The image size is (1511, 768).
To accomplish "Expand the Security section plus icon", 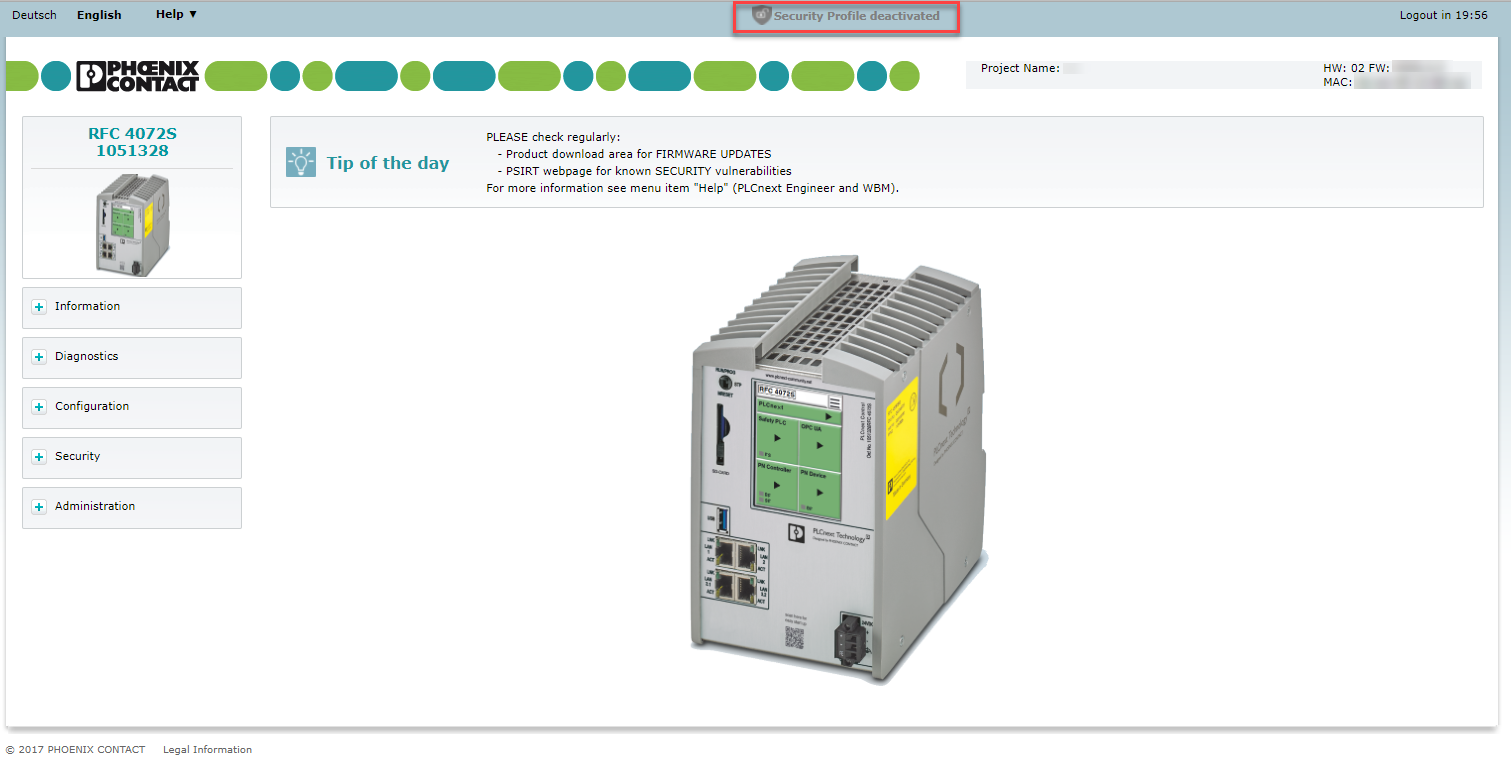I will pyautogui.click(x=39, y=457).
